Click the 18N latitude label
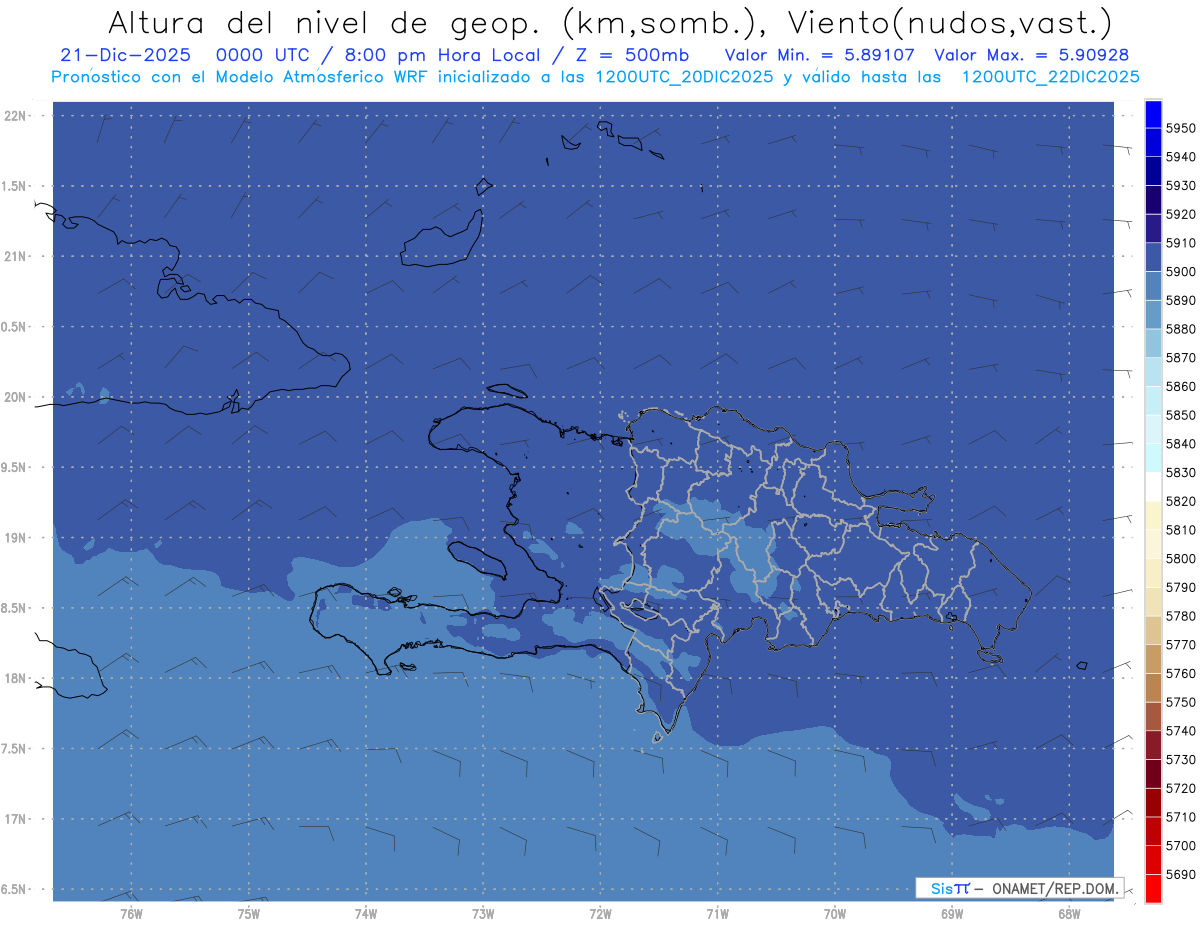The width and height of the screenshot is (1200, 927). click(16, 678)
